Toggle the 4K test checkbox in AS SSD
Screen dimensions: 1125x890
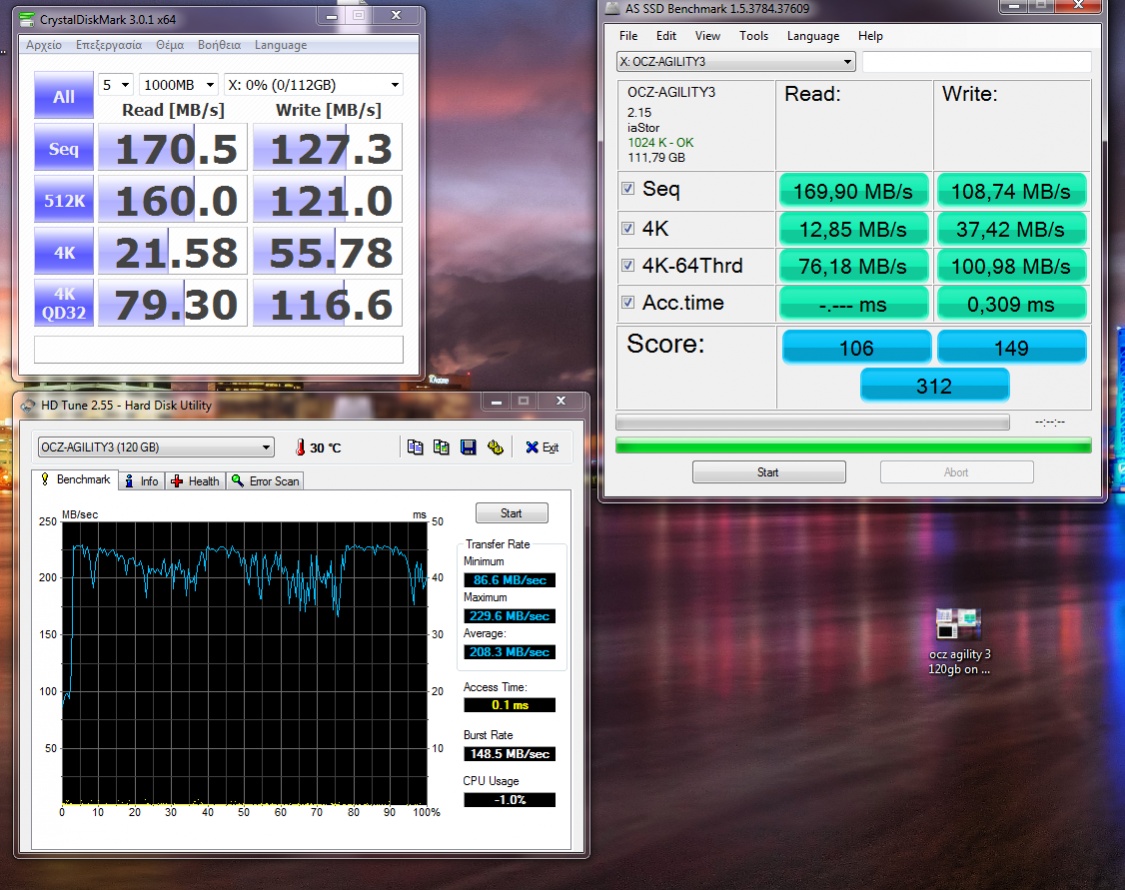(628, 228)
